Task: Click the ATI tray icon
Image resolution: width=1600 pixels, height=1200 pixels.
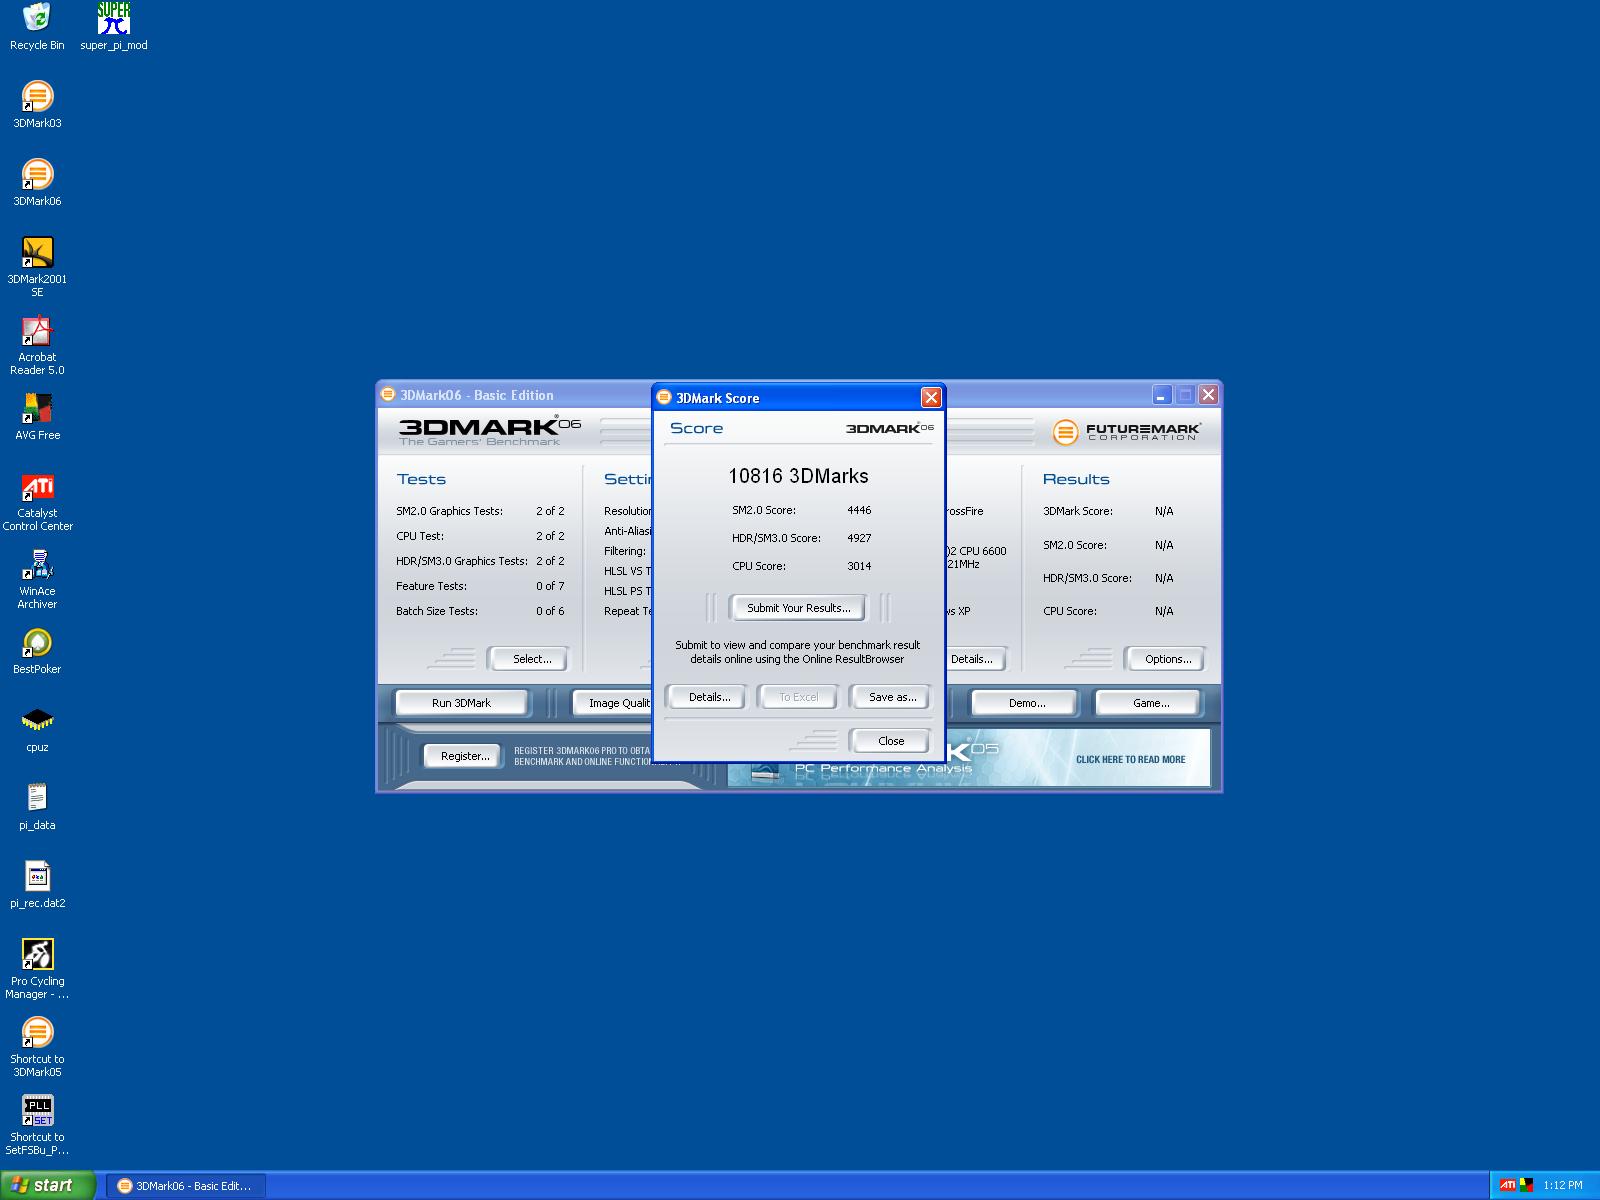Action: [x=1507, y=1185]
